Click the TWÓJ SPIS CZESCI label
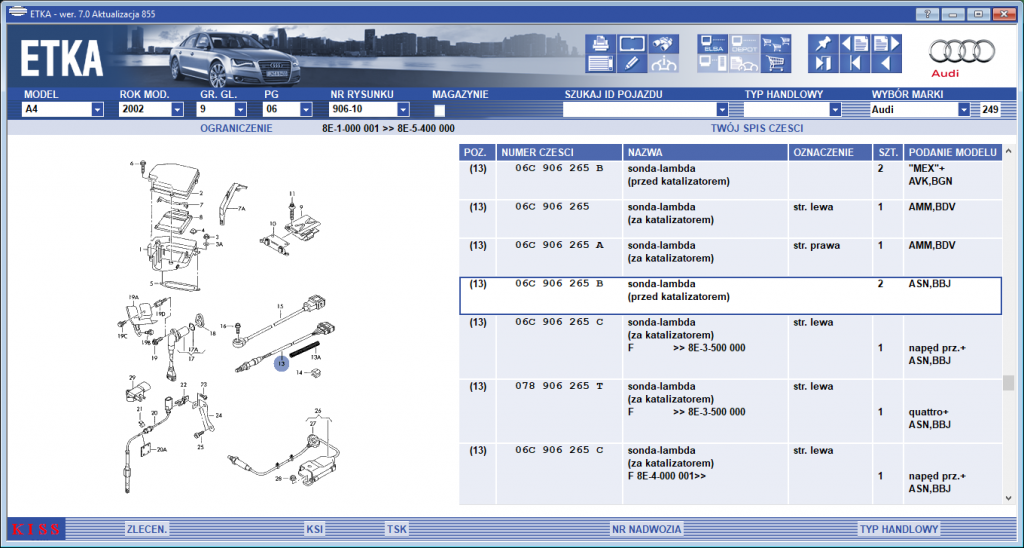 (x=757, y=129)
